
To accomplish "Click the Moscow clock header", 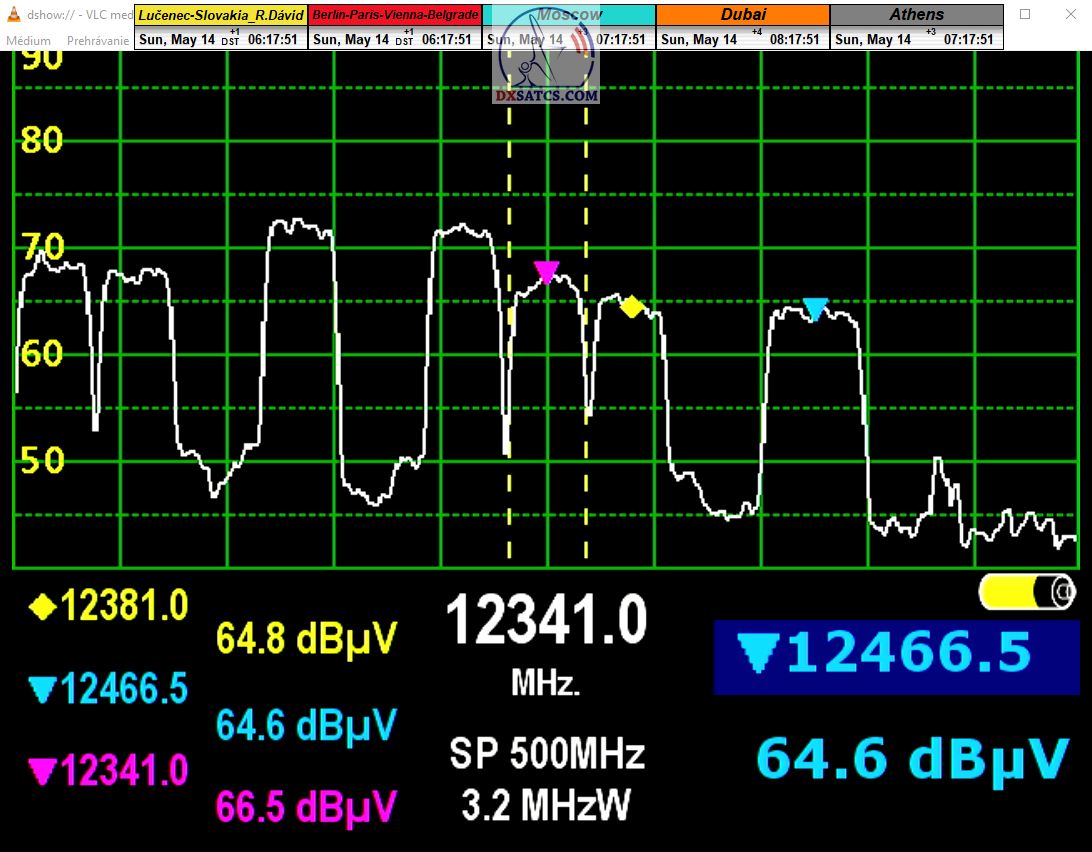I will click(569, 15).
